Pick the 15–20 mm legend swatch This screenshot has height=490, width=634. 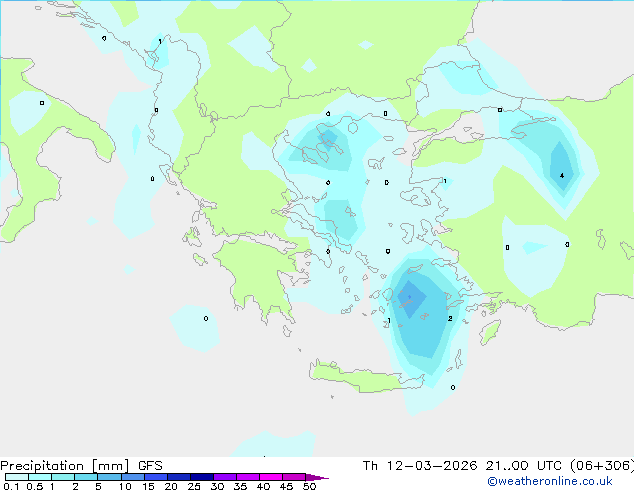[x=156, y=477]
